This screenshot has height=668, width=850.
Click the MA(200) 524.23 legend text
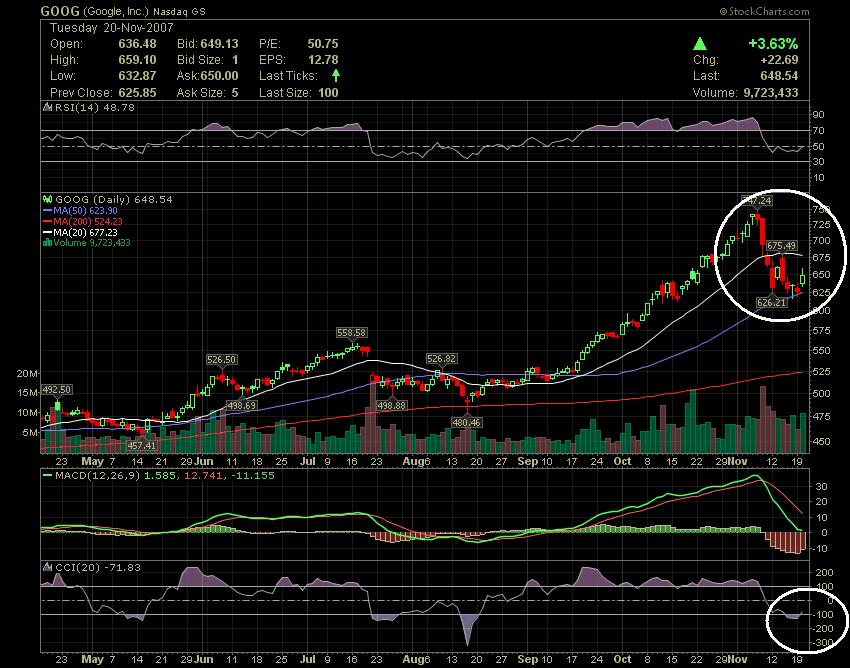click(88, 221)
